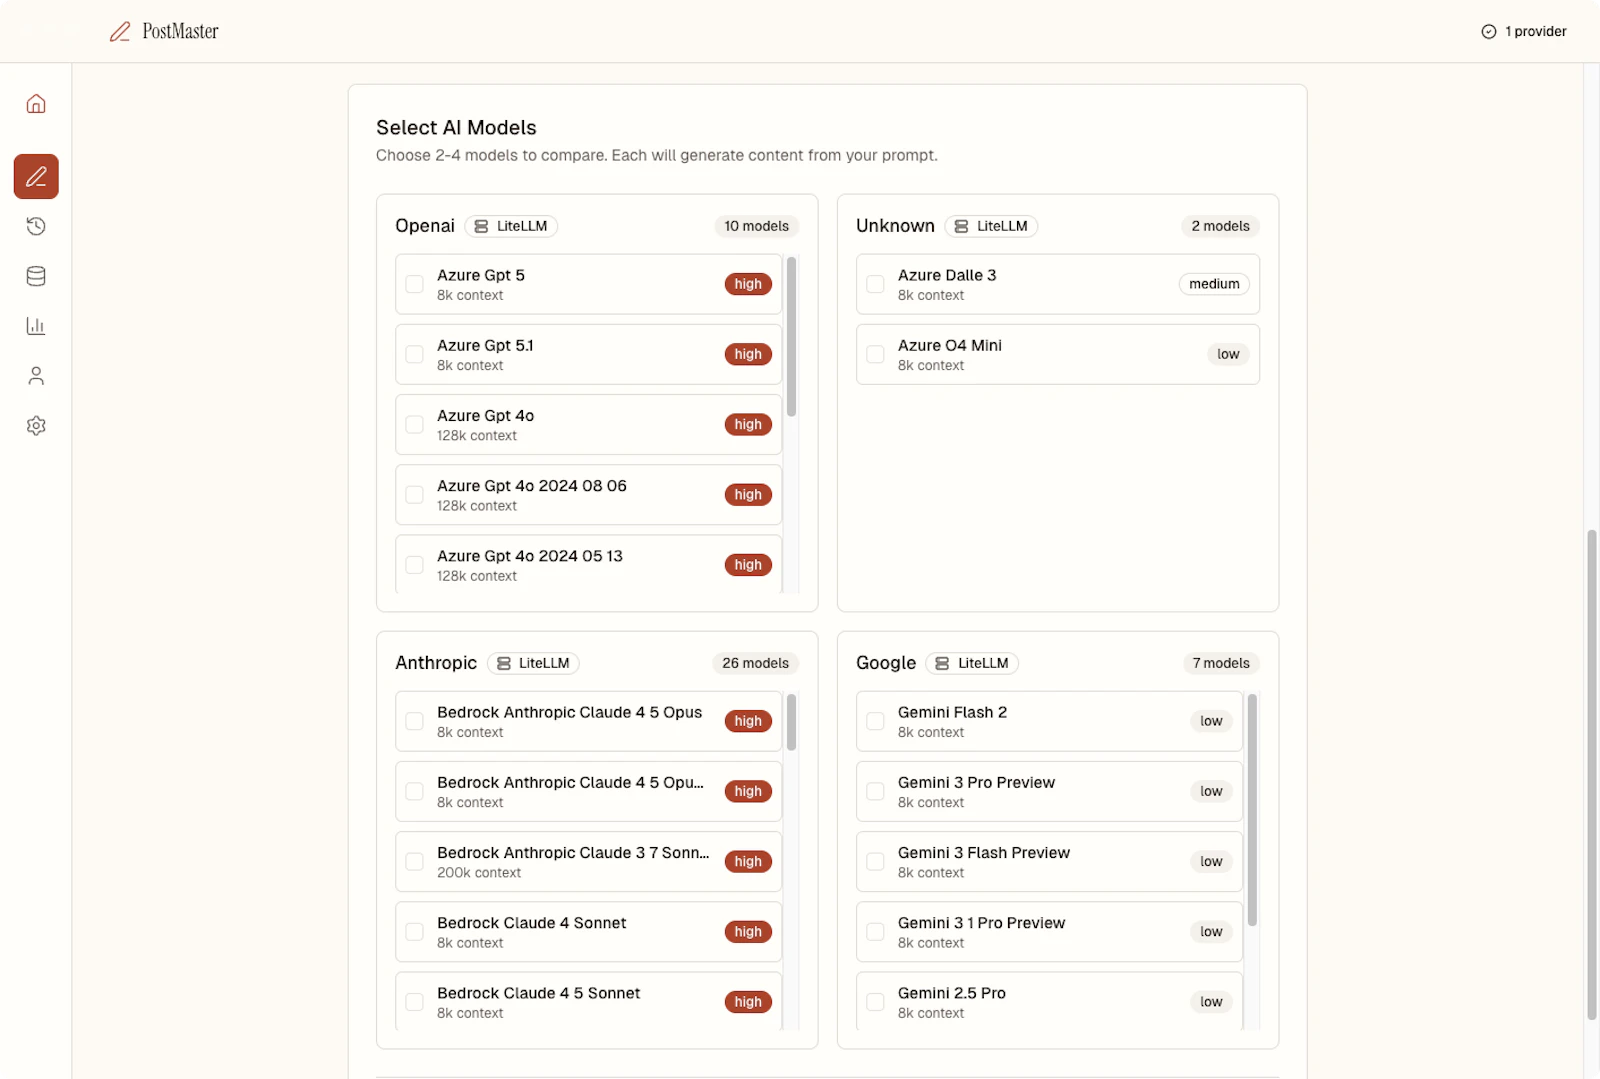The height and width of the screenshot is (1079, 1600).
Task: Click the high badge on Azure Gpt 4o 2024 08 06
Action: click(748, 495)
